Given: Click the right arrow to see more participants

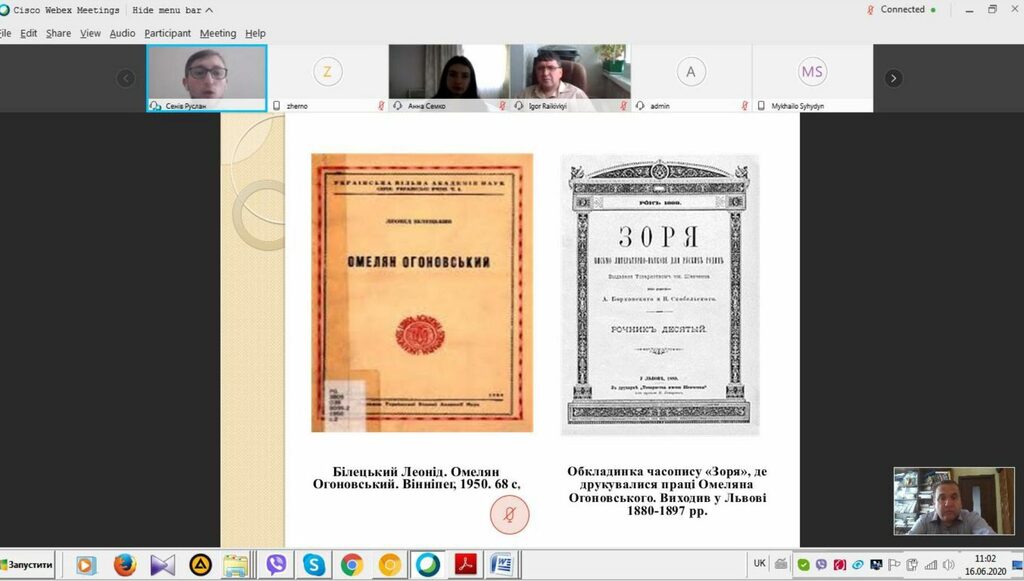Looking at the screenshot, I should point(893,77).
